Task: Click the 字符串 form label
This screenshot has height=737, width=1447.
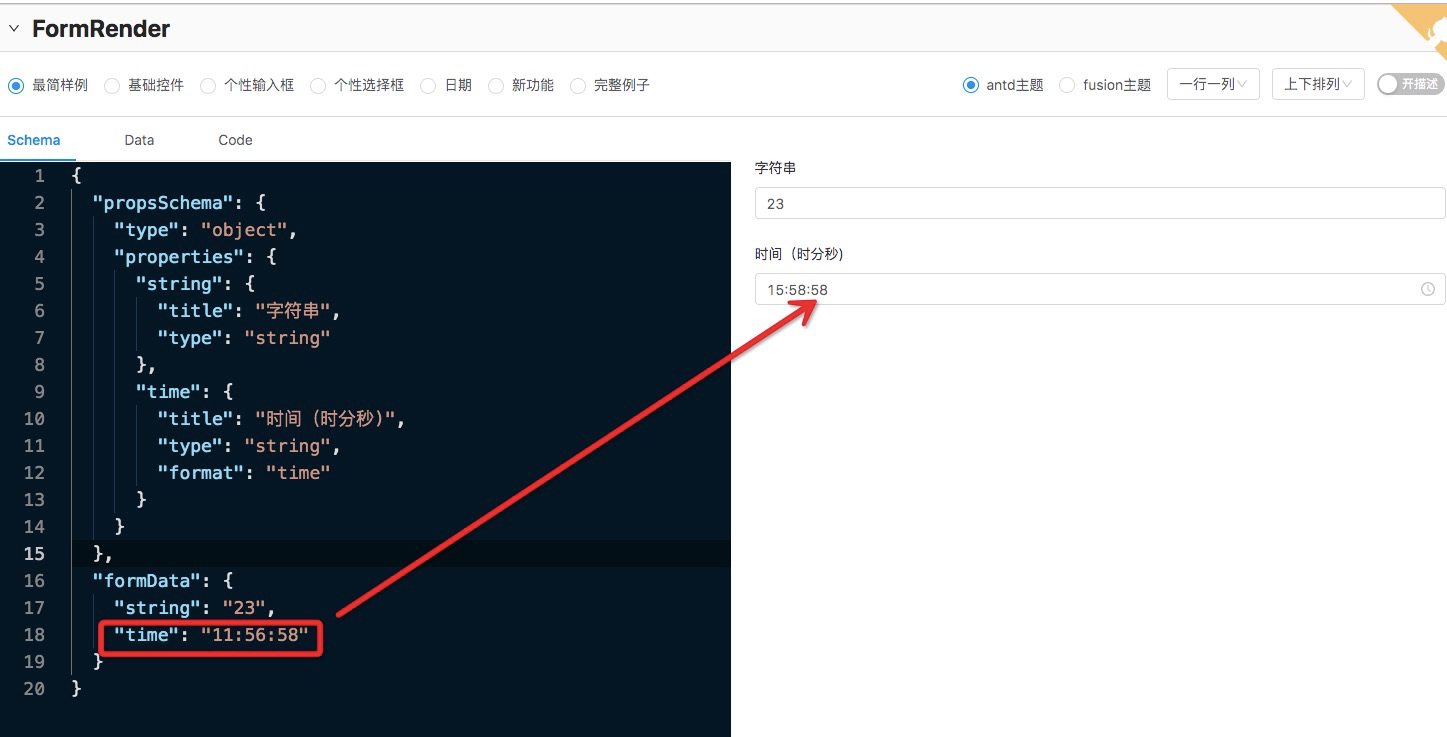Action: coord(775,168)
